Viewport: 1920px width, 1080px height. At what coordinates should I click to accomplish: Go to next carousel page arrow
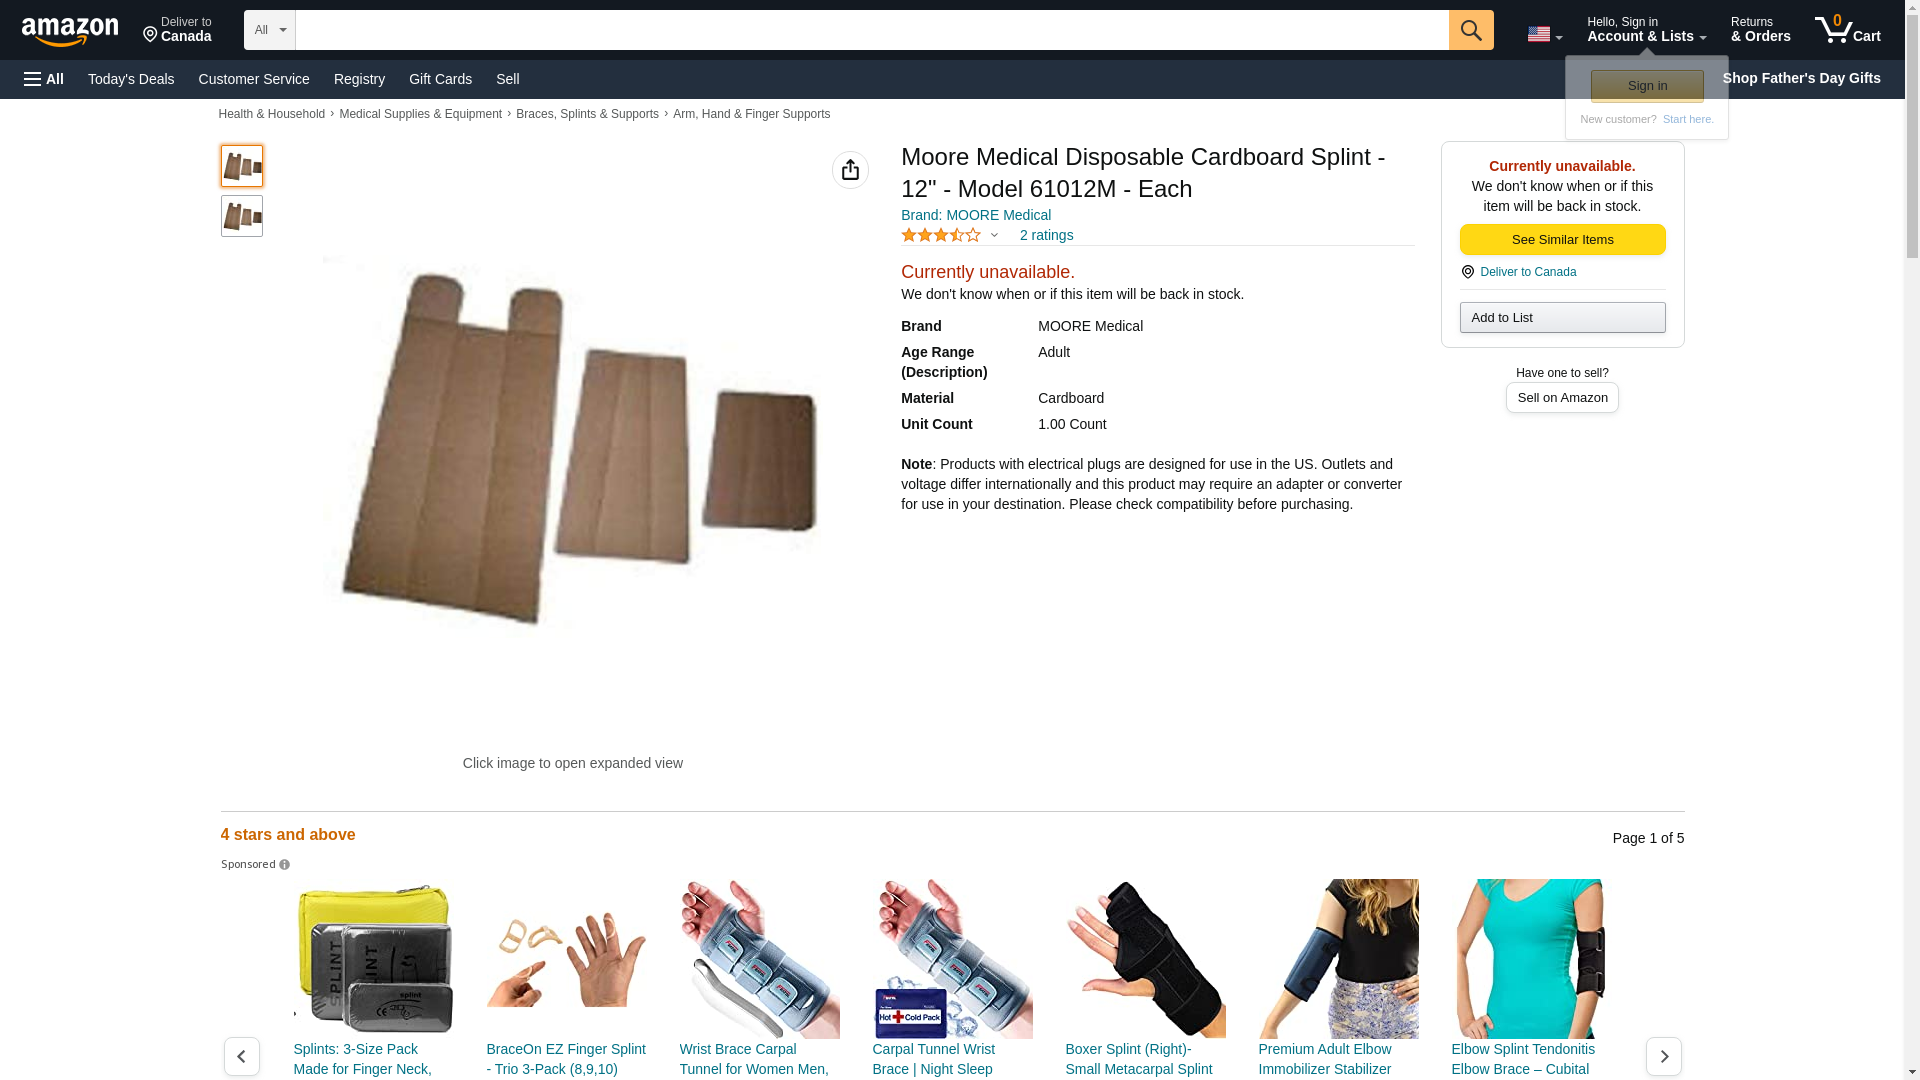click(x=1663, y=1056)
